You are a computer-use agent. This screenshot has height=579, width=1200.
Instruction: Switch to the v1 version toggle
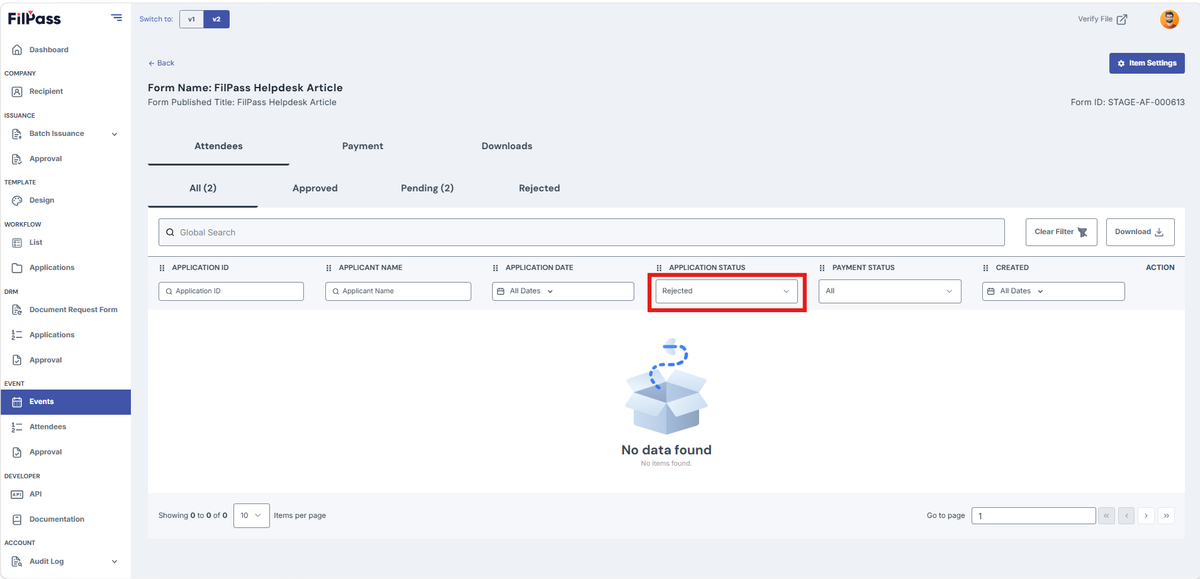[x=191, y=19]
